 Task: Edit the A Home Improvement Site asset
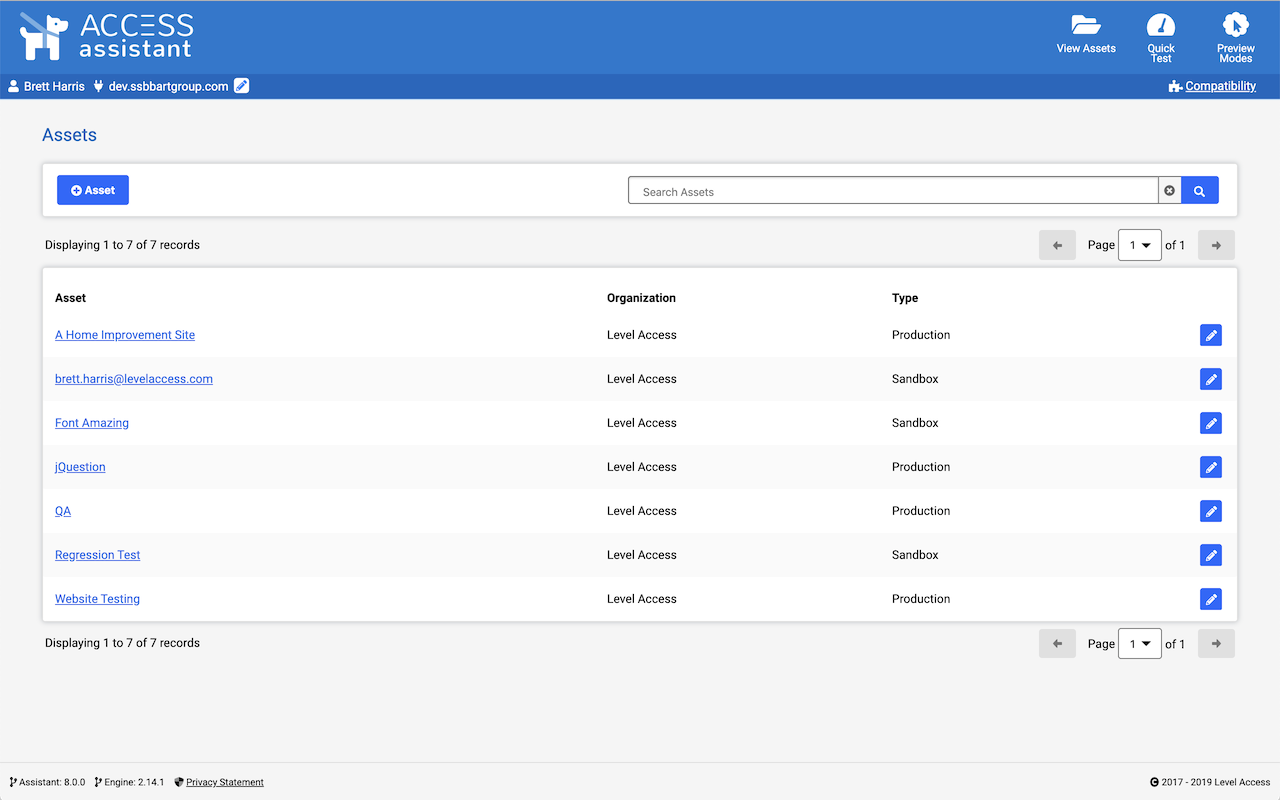[1211, 335]
